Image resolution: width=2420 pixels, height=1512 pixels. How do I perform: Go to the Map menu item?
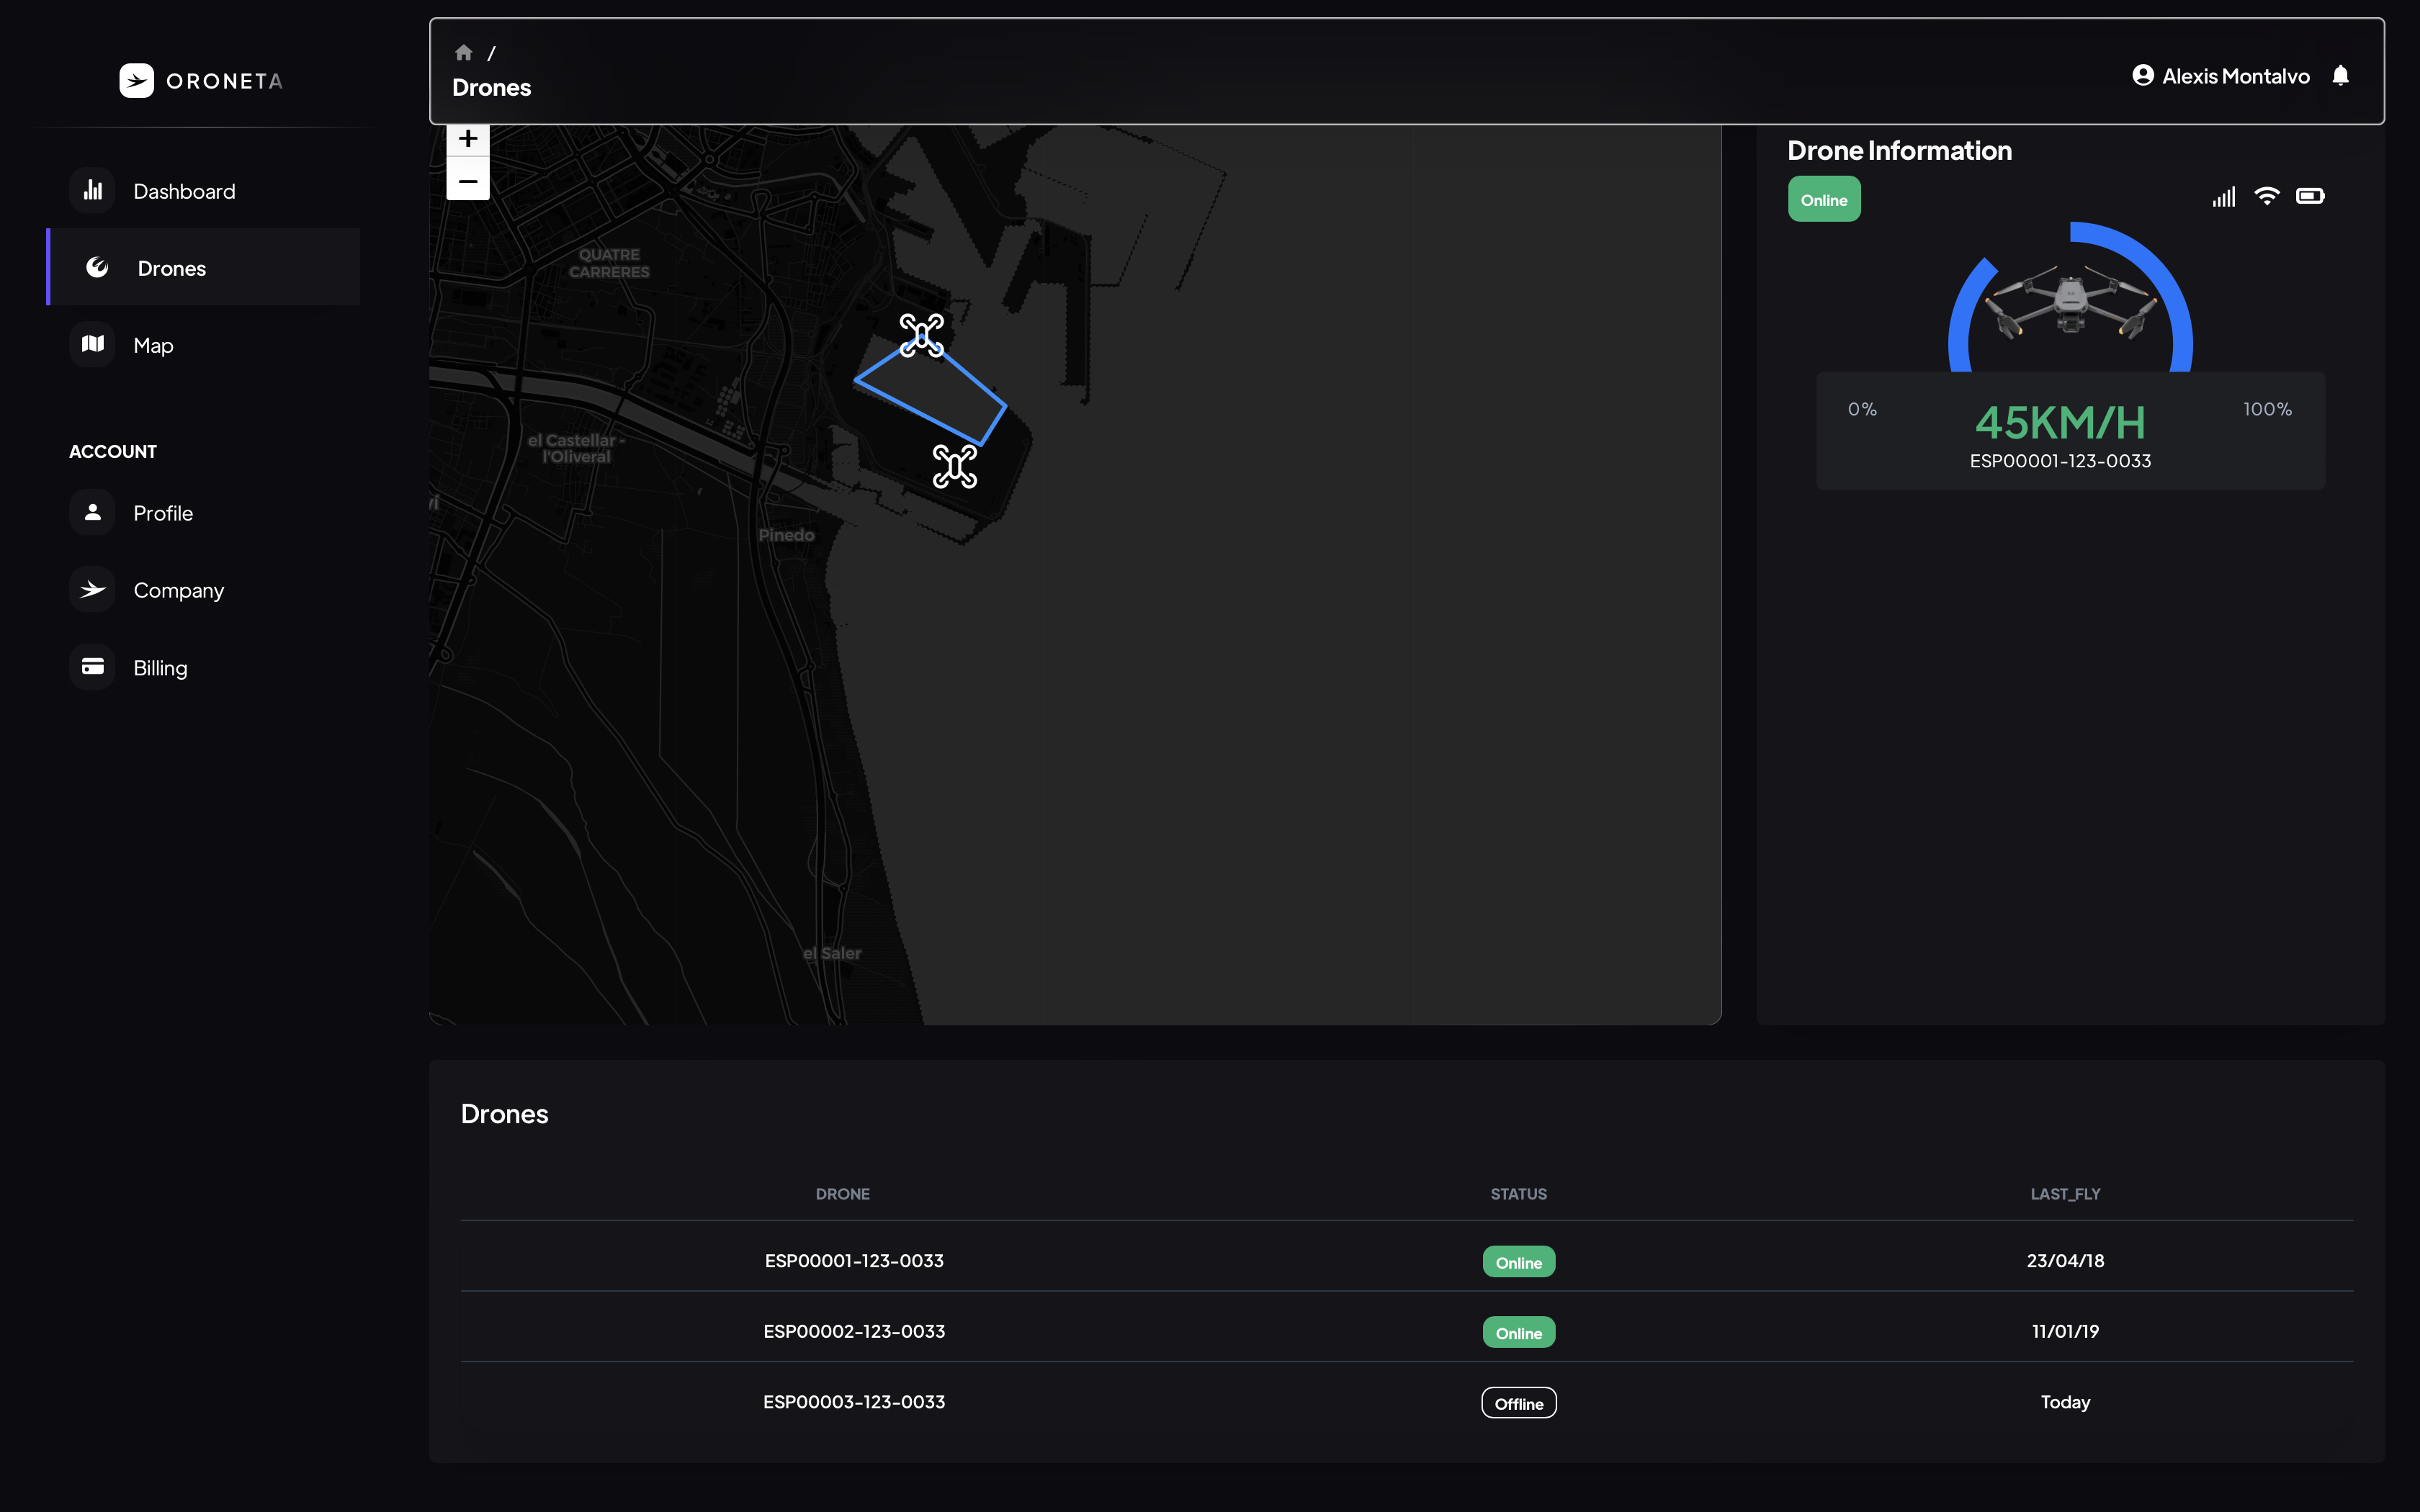pyautogui.click(x=153, y=345)
